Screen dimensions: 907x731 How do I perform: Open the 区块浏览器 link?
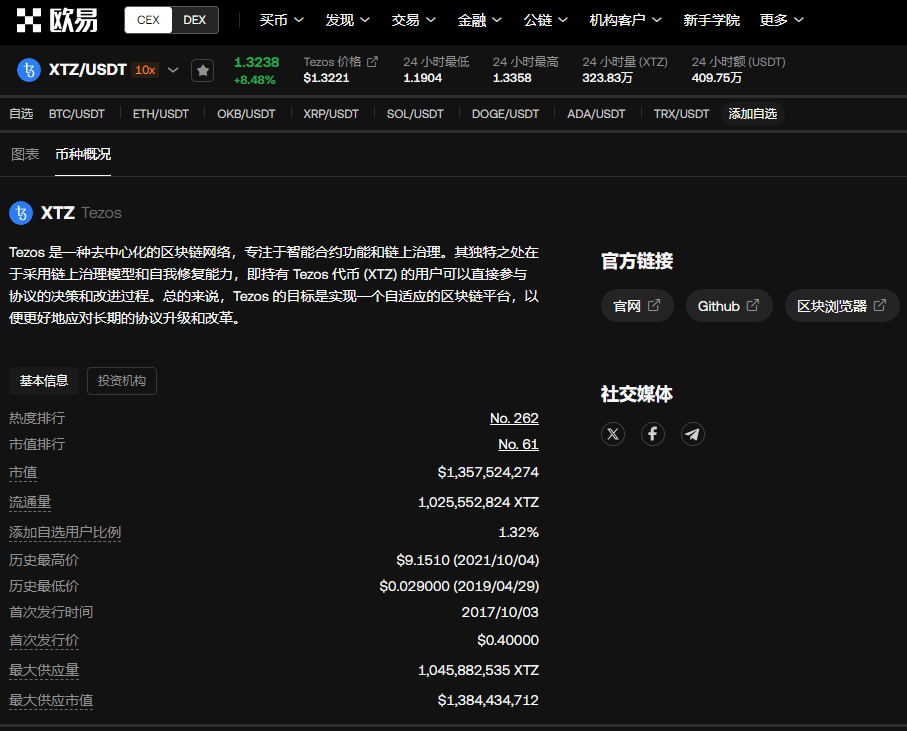[x=841, y=306]
